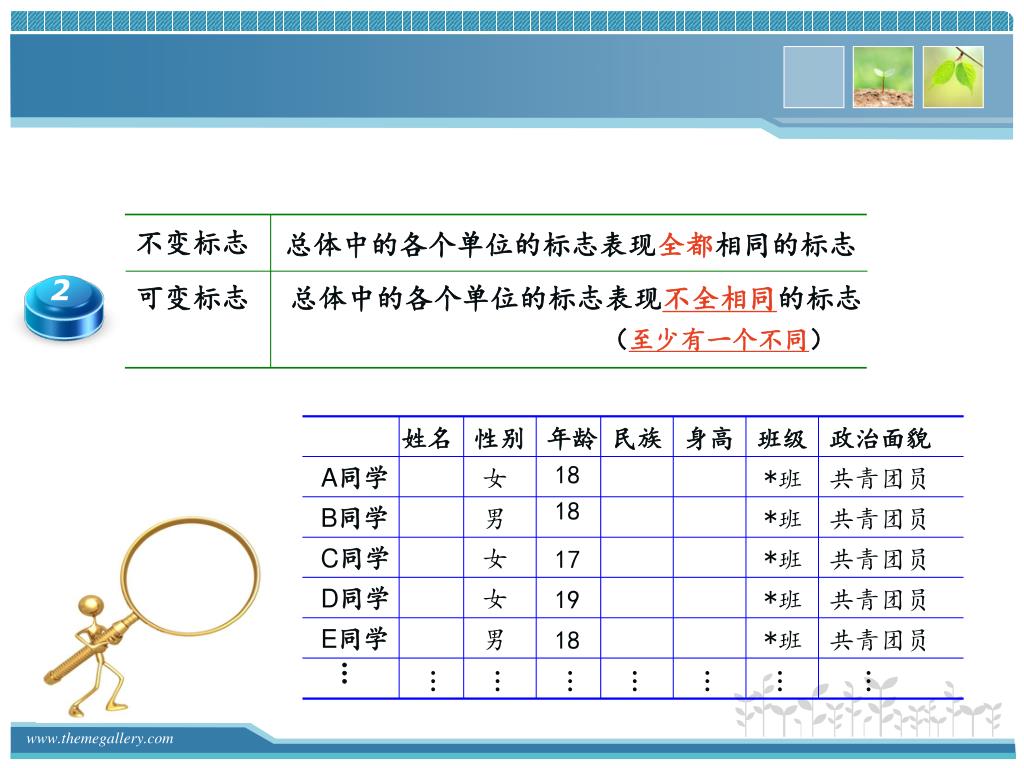Click age 18 in B同学 row
Viewport: 1024px width, 768px height.
point(568,511)
